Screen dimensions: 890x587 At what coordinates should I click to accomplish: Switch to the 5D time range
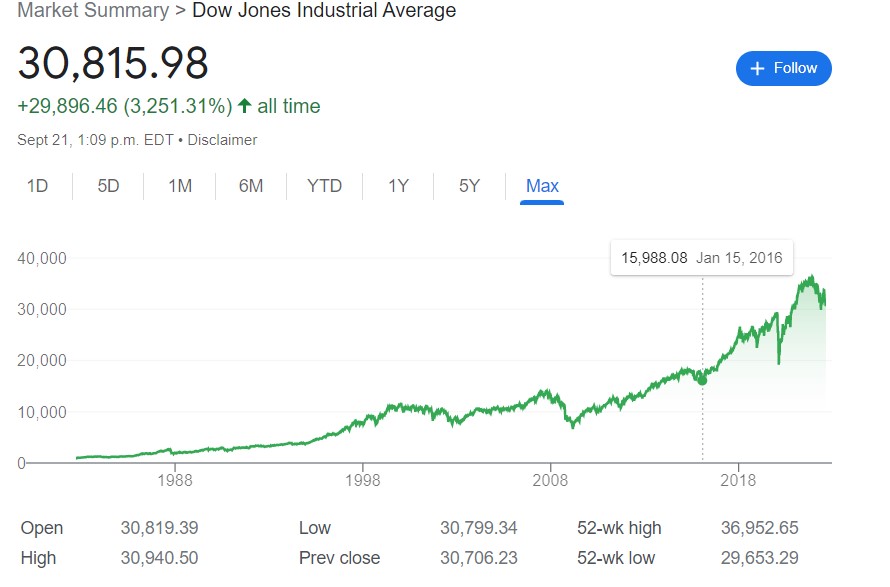pos(108,186)
